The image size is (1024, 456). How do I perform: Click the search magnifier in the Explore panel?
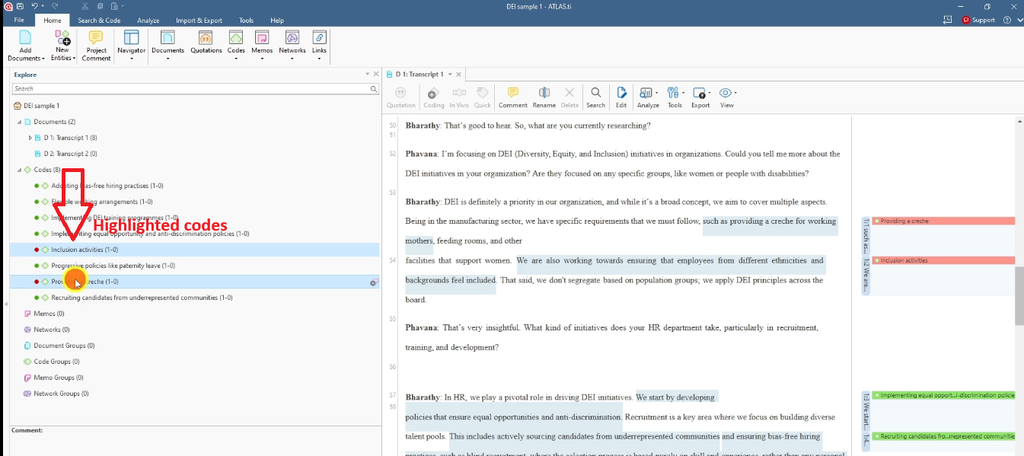[374, 89]
